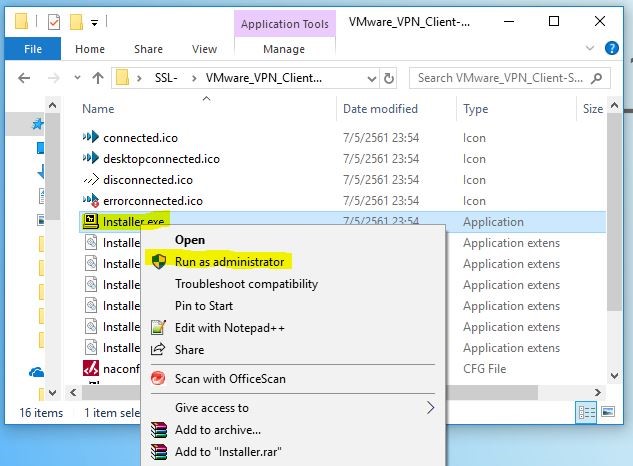
Task: Expand the ribbon with the chevron
Action: tap(589, 48)
